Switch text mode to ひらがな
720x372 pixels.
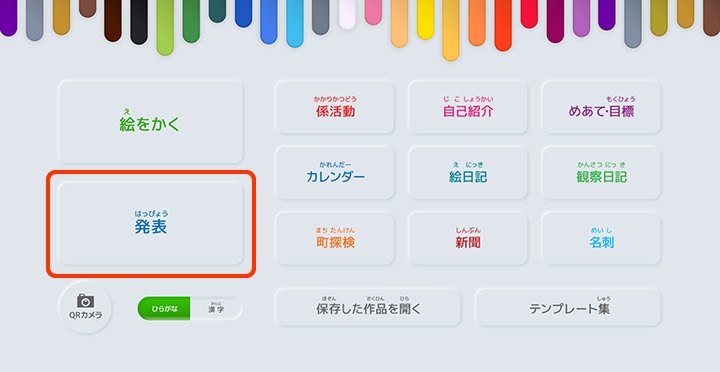click(x=164, y=309)
